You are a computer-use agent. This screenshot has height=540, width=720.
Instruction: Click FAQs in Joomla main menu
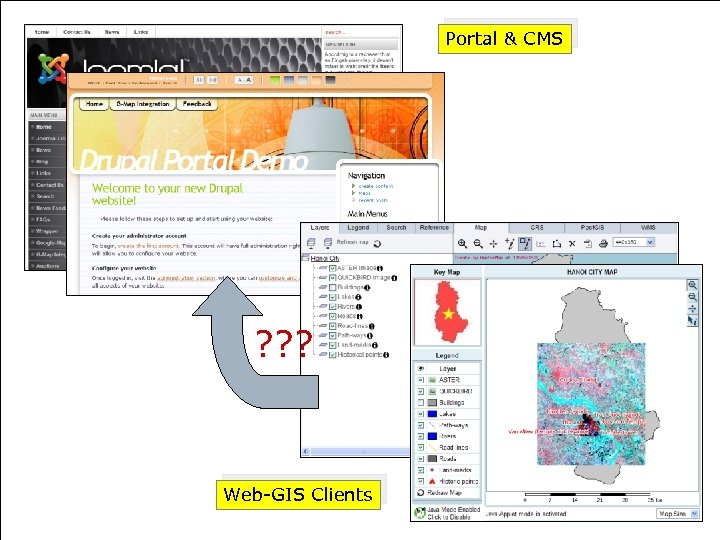43,219
